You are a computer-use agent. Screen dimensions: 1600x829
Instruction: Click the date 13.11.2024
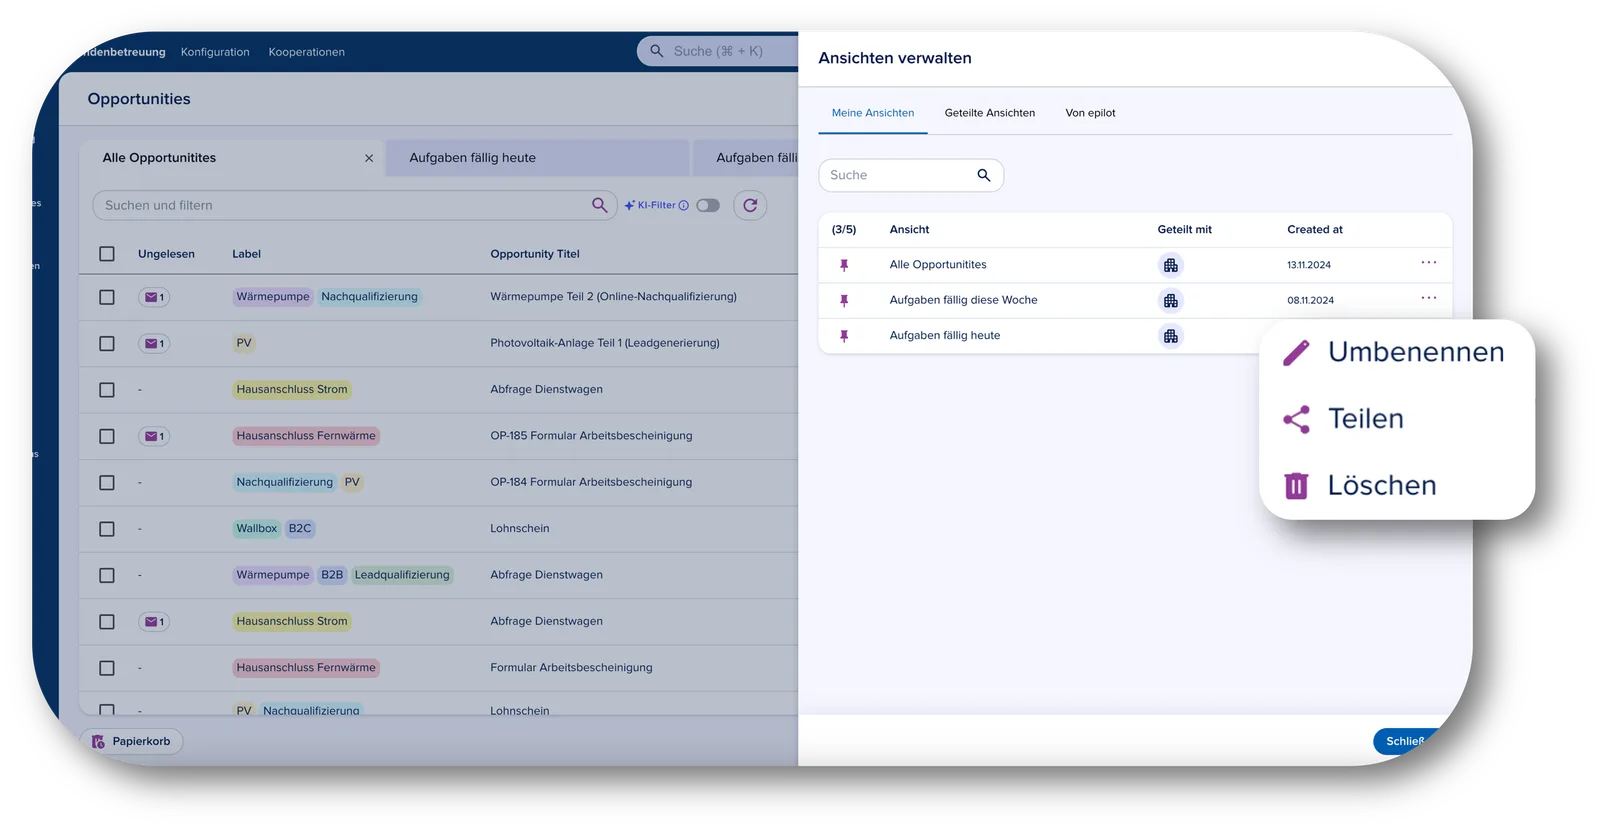pyautogui.click(x=1309, y=265)
